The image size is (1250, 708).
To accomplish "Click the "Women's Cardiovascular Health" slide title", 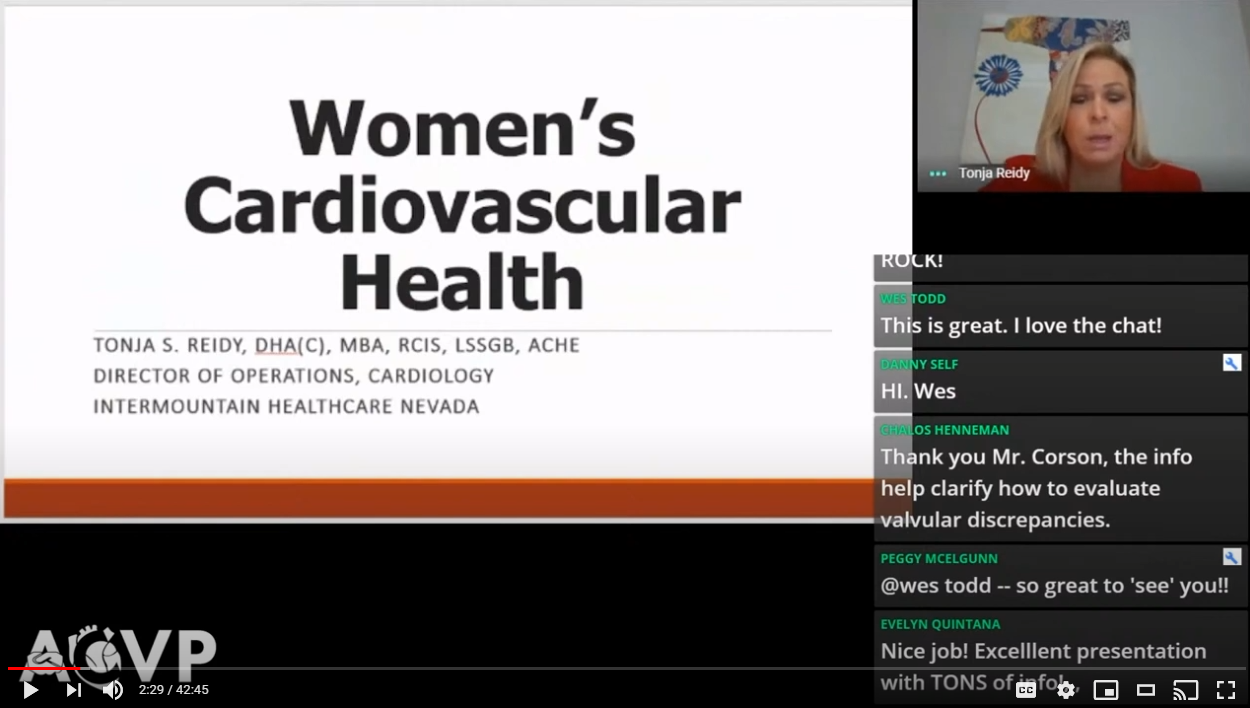I will coord(462,205).
